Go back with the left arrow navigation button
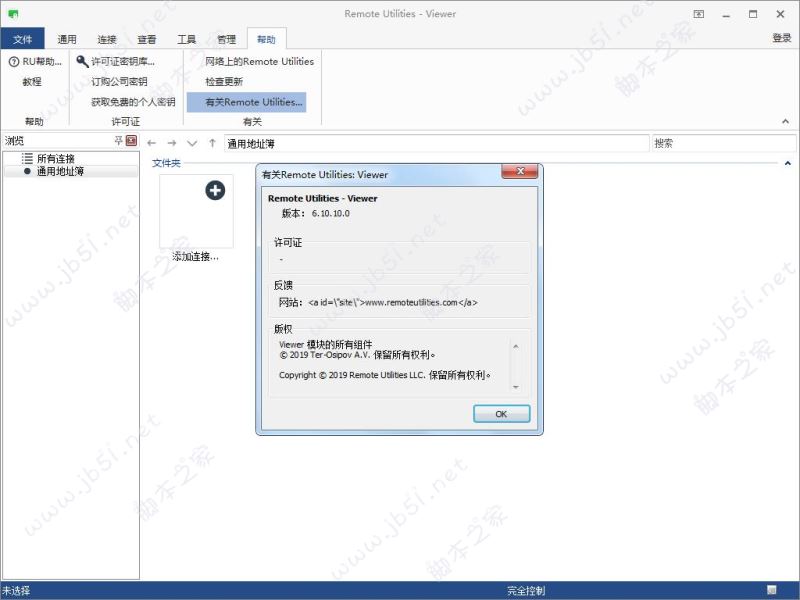The height and width of the screenshot is (600, 800). tap(152, 143)
